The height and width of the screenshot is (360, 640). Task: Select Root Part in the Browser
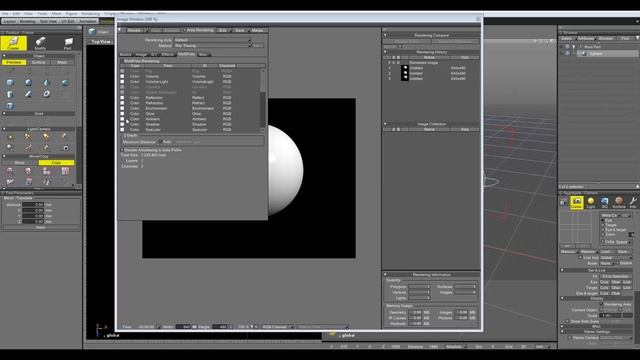[592, 47]
